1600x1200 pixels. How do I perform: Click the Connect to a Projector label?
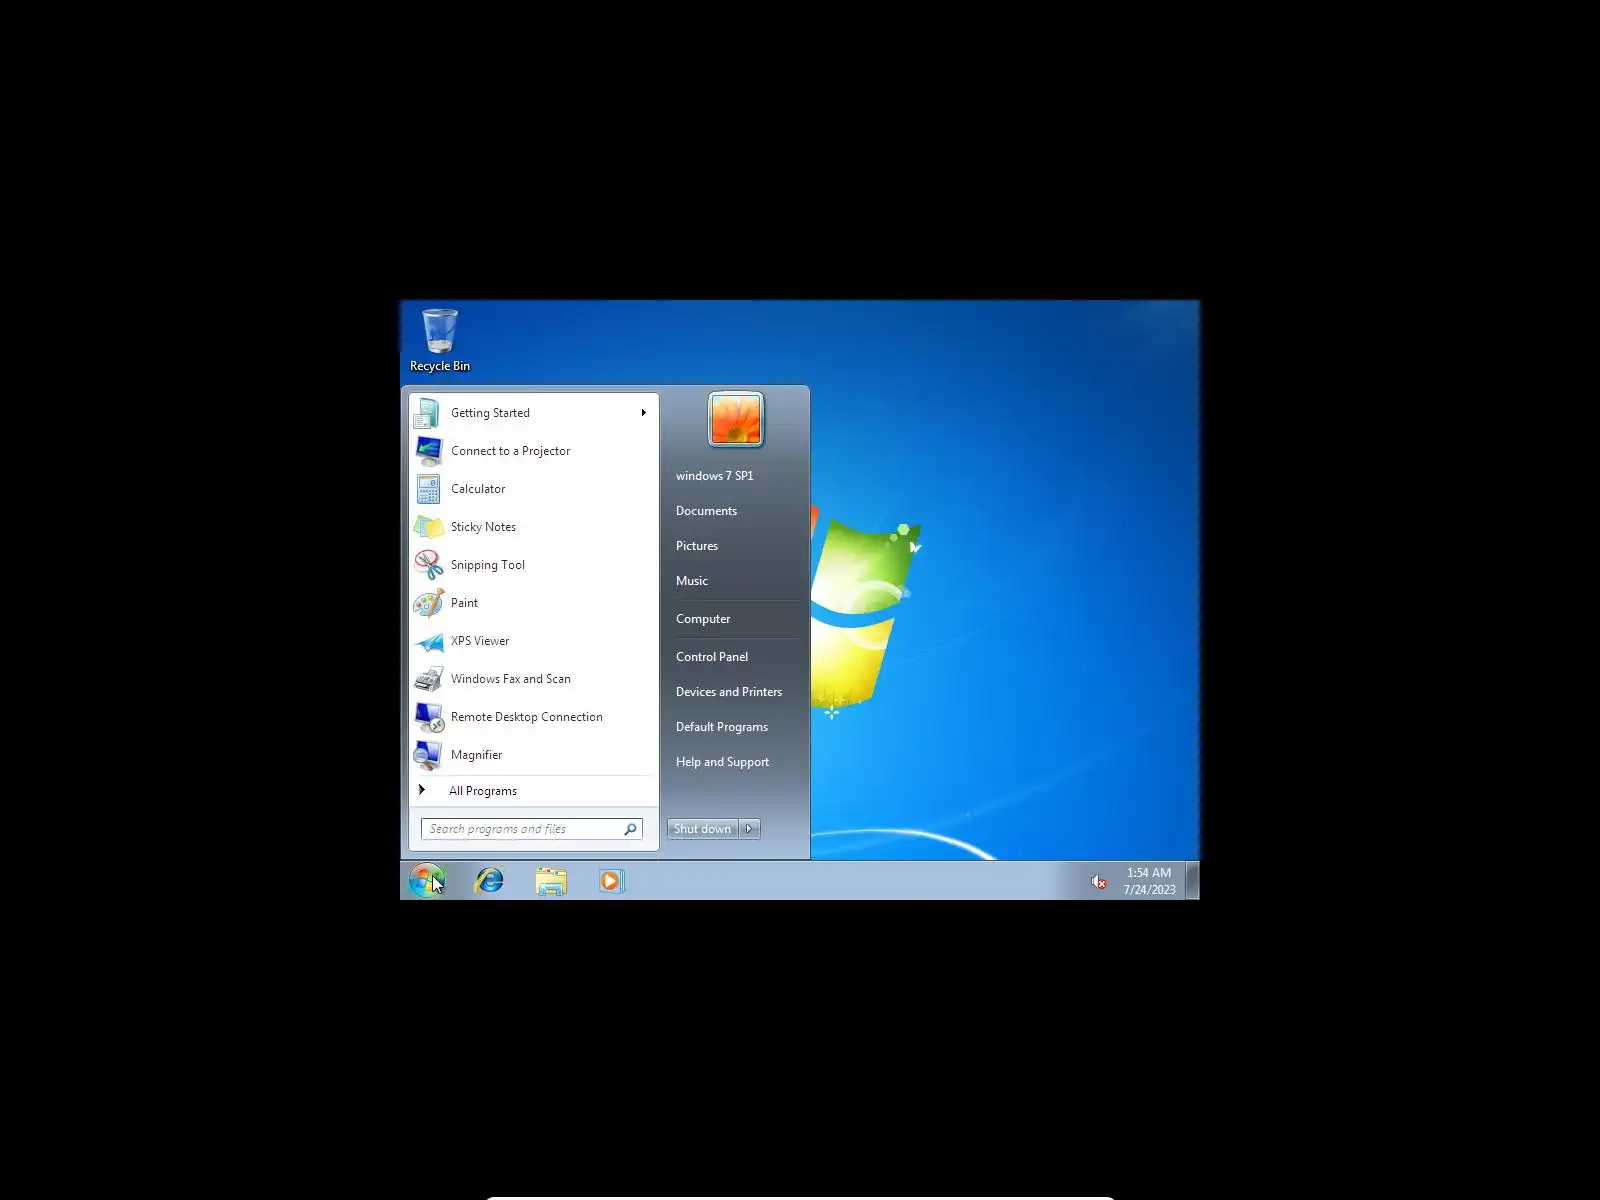[x=510, y=451]
